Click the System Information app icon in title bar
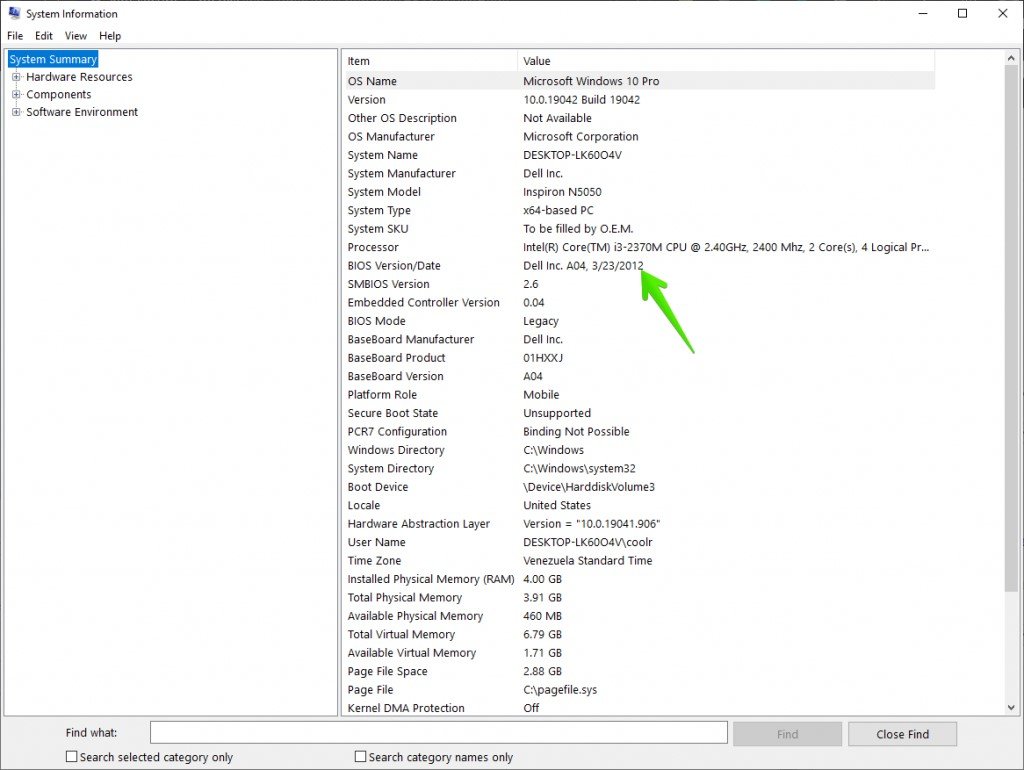The width and height of the screenshot is (1024, 770). click(x=14, y=13)
